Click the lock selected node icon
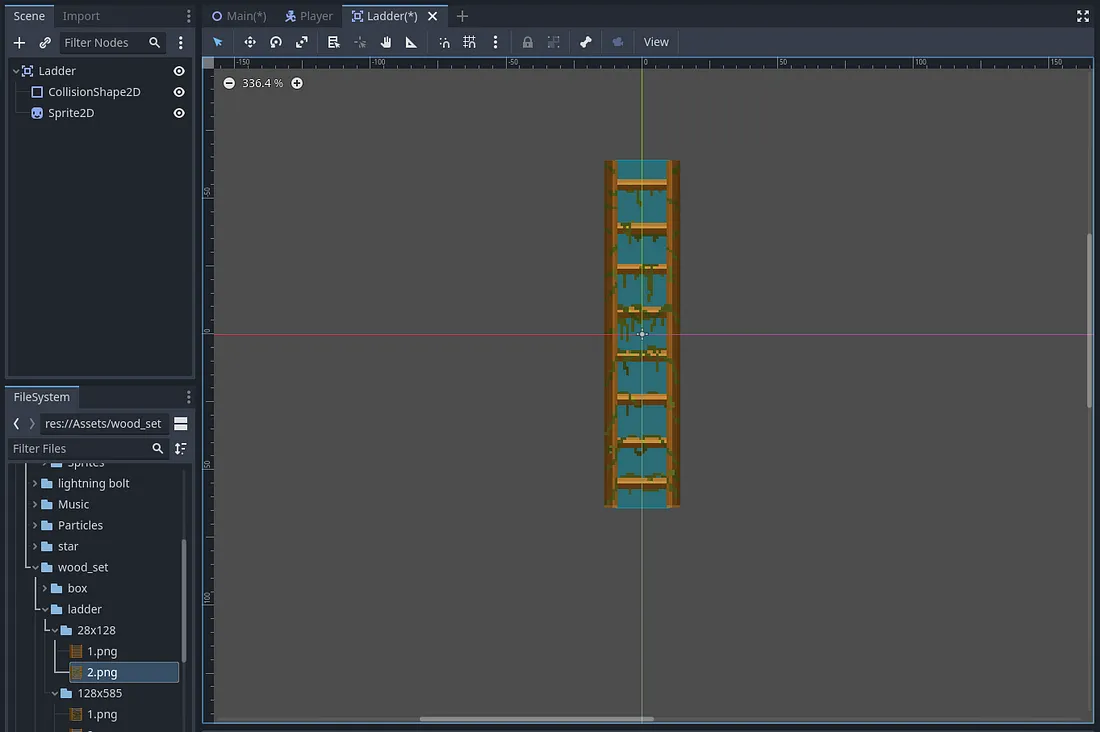The image size is (1100, 732). (x=528, y=42)
